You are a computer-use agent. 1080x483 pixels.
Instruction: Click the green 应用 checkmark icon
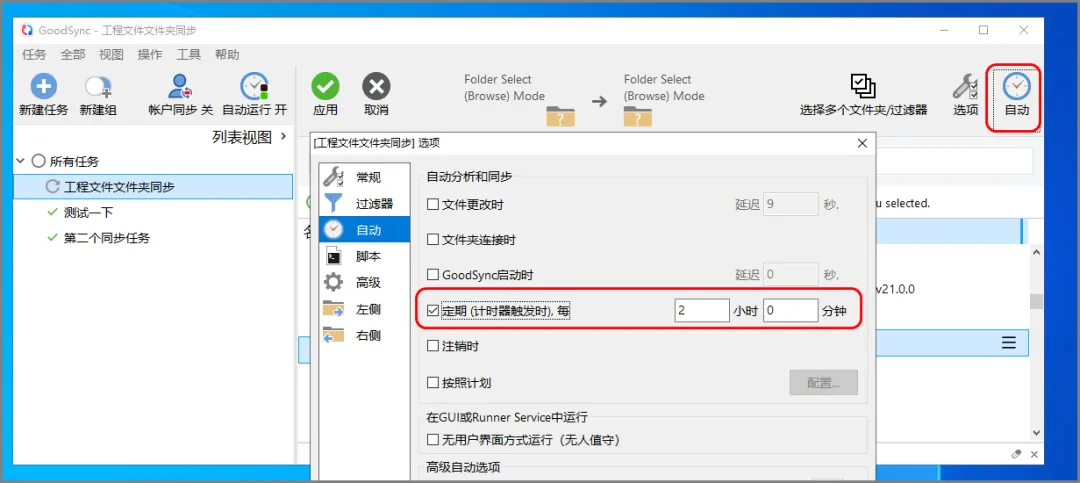(325, 87)
